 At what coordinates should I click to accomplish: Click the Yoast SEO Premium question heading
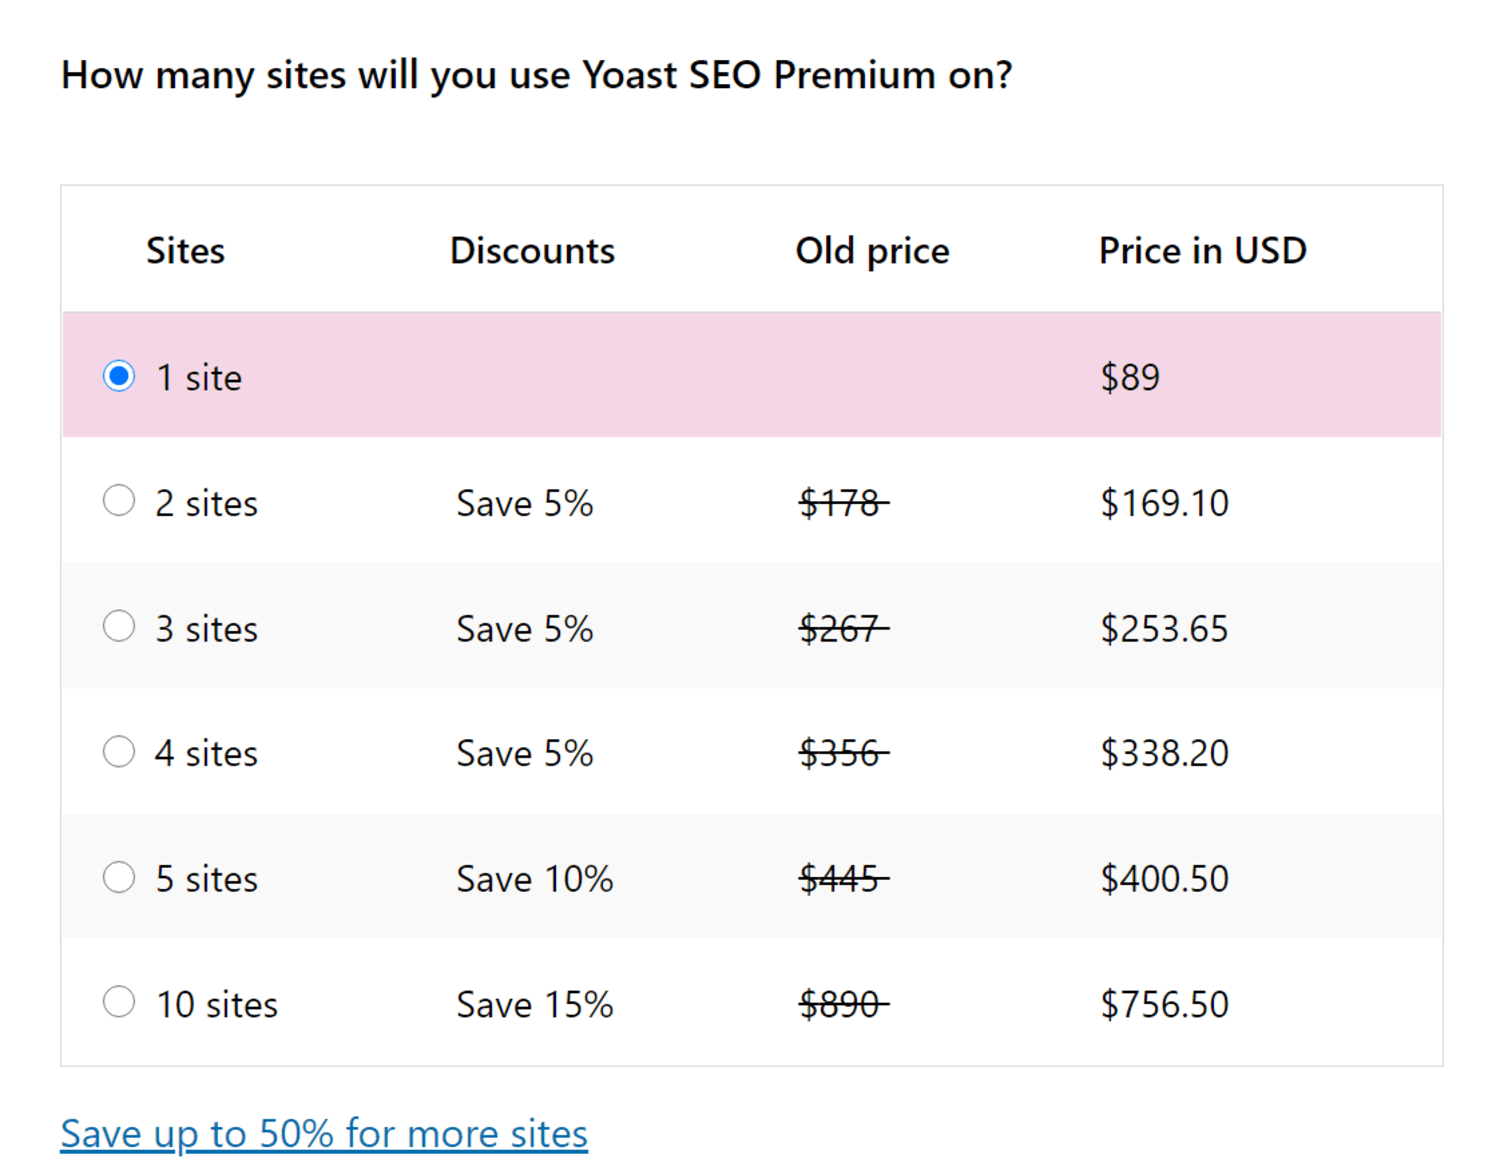(x=536, y=74)
